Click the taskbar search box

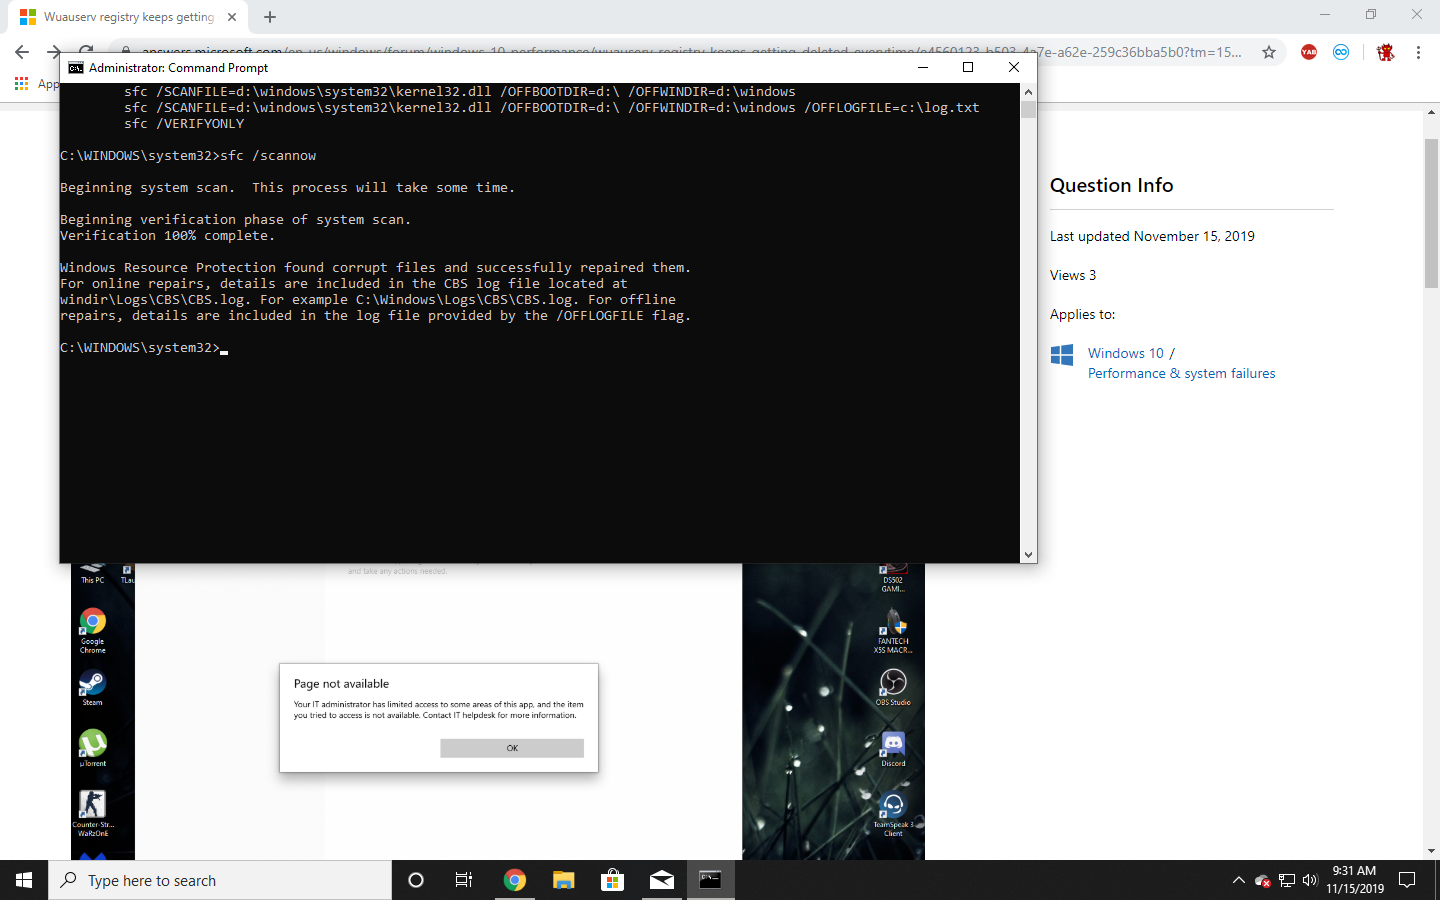tap(220, 880)
